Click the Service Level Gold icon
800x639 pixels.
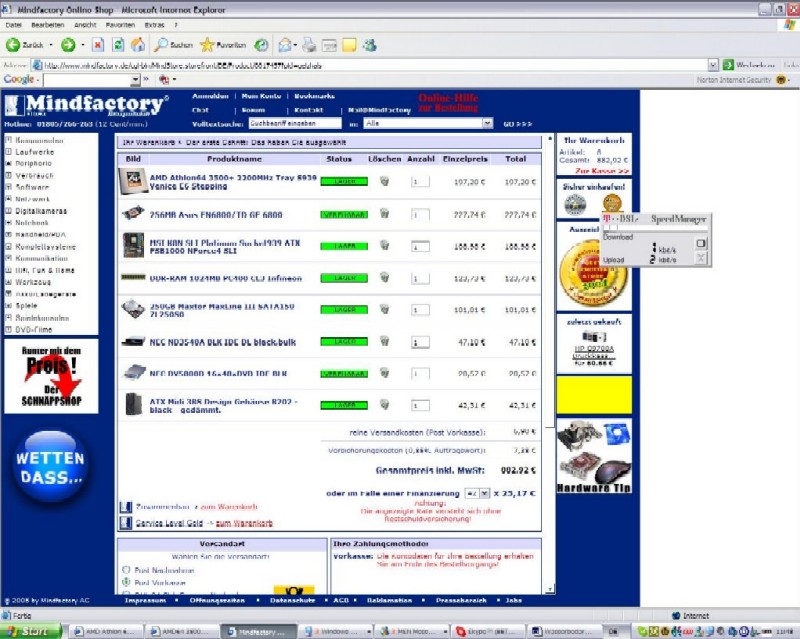point(126,523)
